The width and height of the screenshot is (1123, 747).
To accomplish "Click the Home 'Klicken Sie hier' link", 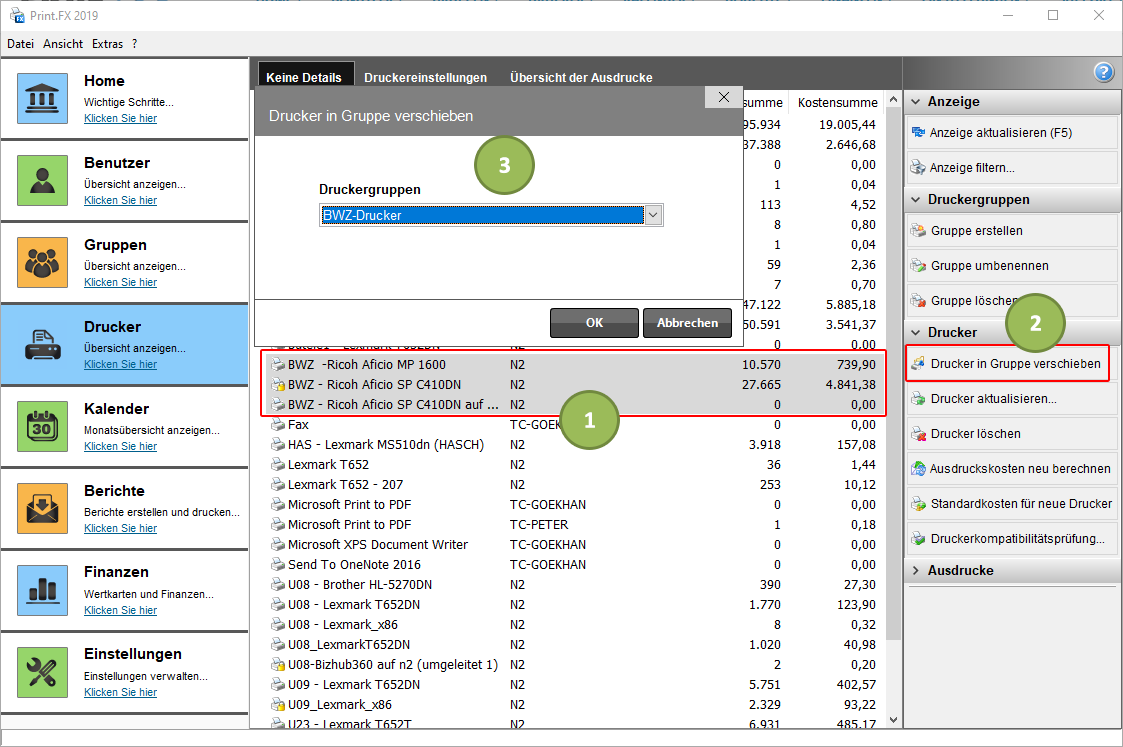I will pos(120,118).
